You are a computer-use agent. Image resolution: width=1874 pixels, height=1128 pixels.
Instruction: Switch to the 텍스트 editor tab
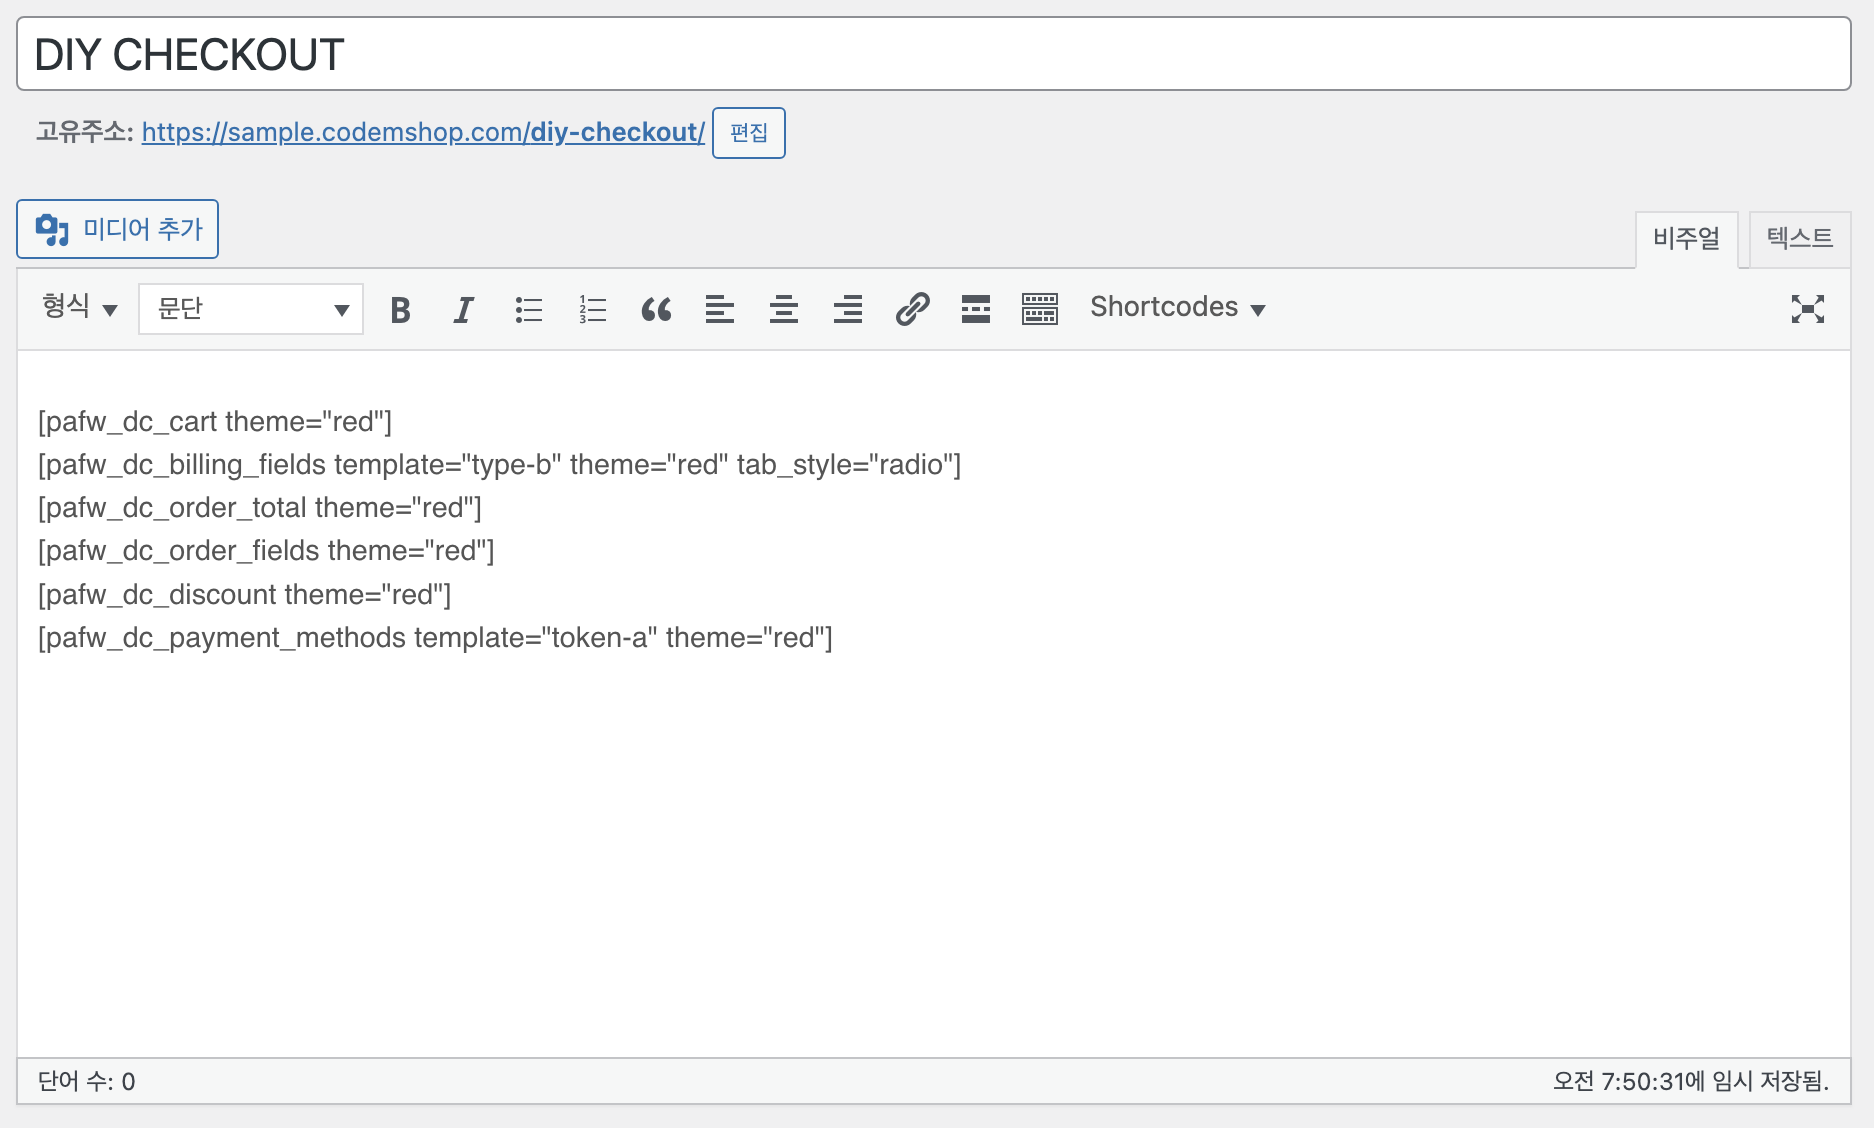pyautogui.click(x=1799, y=239)
